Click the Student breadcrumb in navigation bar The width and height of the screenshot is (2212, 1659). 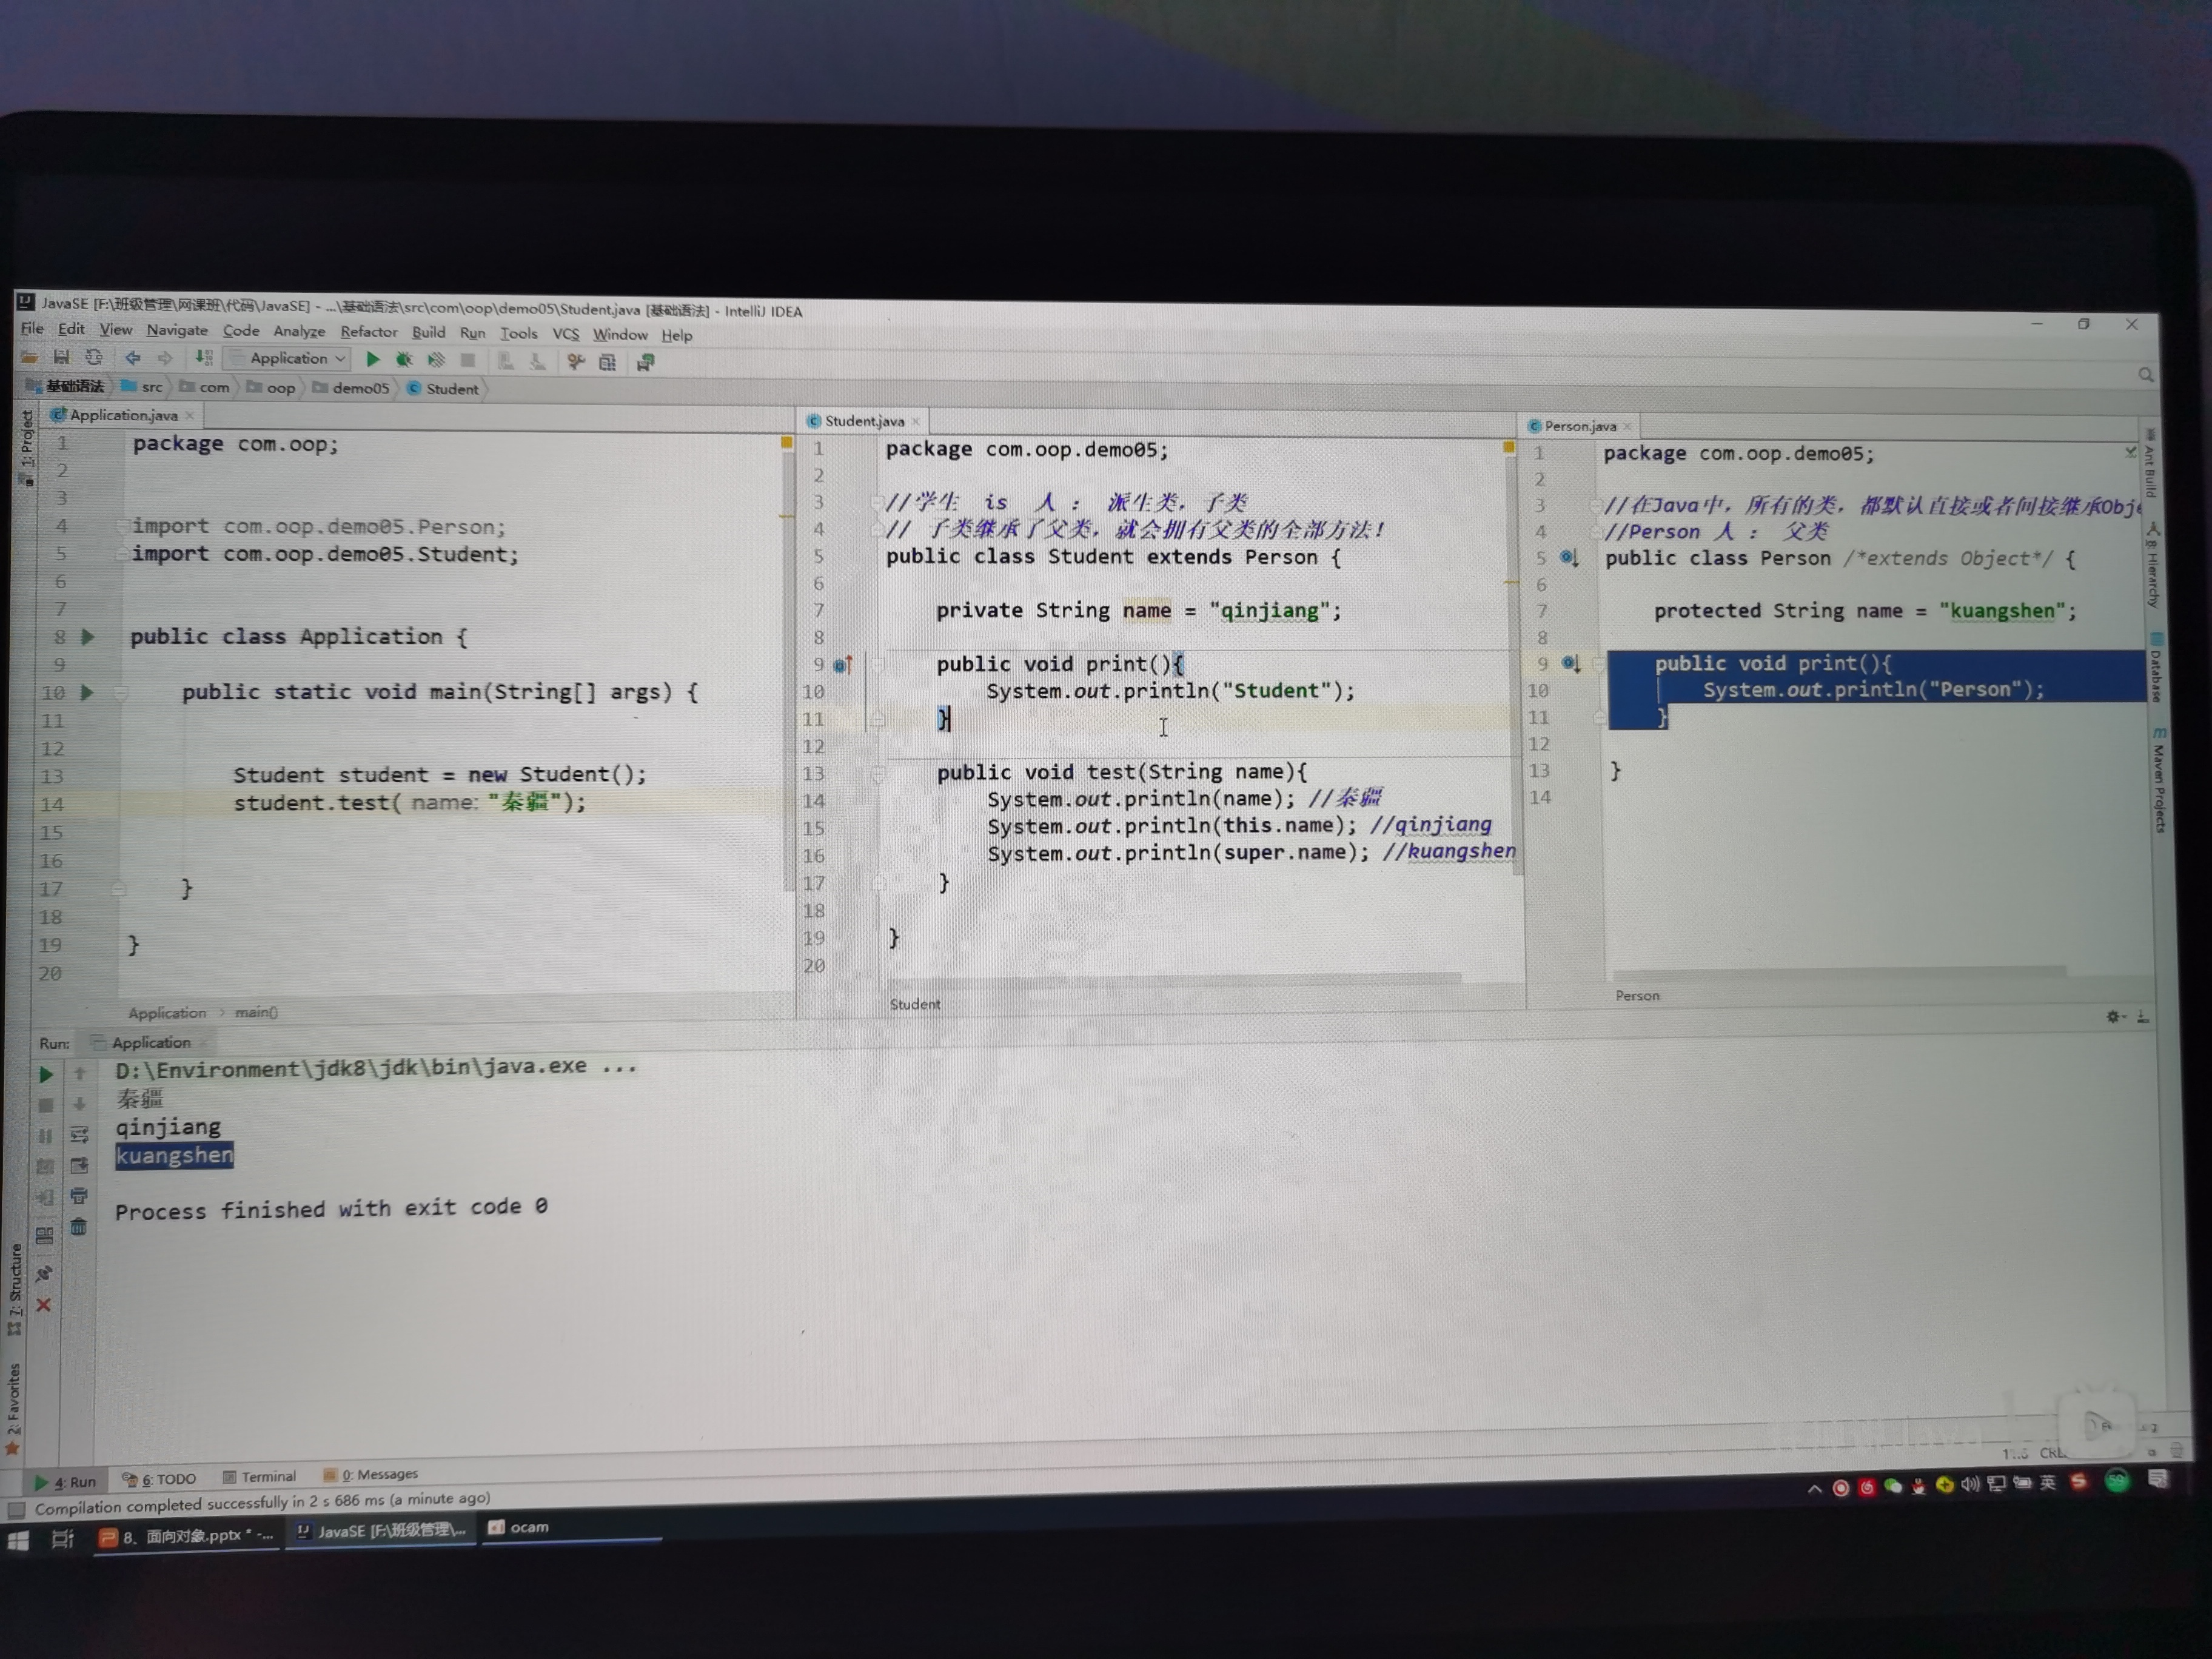coord(451,388)
